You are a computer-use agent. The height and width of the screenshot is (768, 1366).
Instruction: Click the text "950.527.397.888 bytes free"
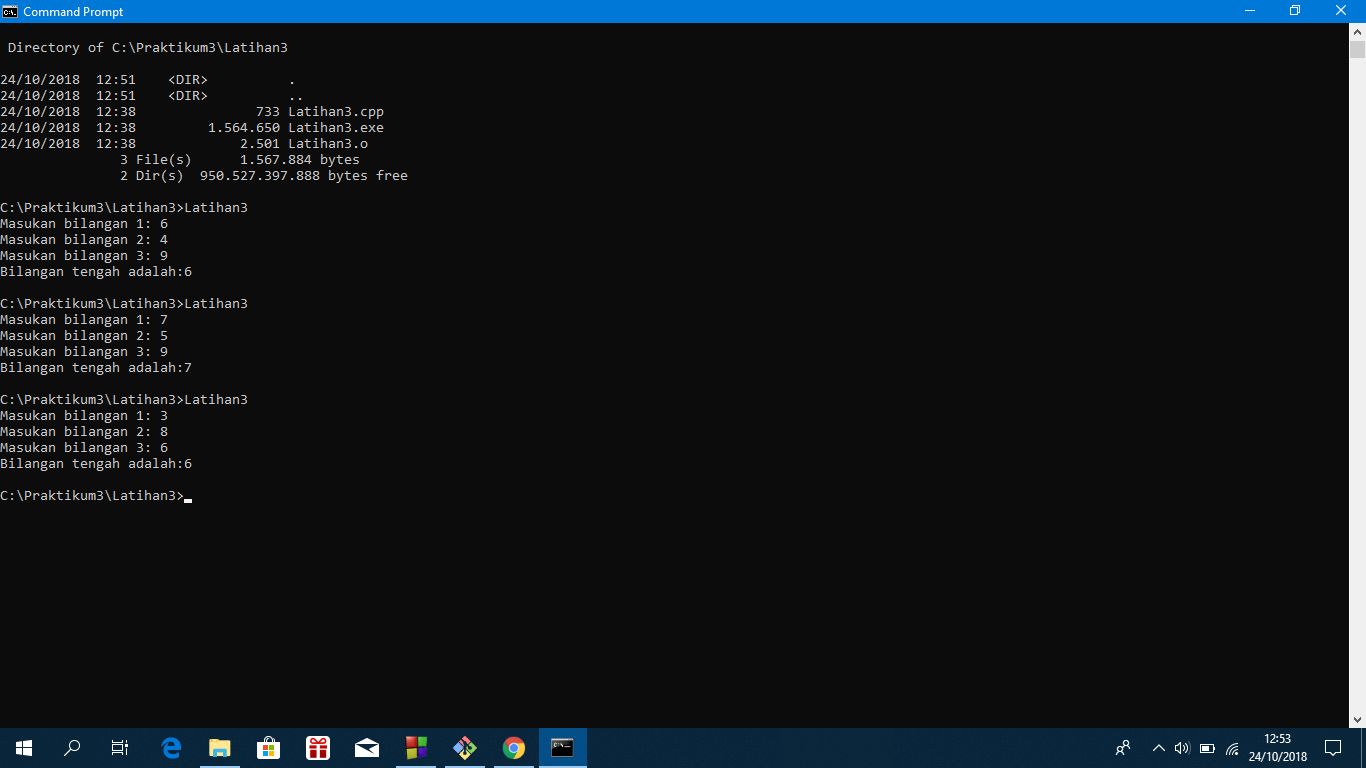[304, 176]
